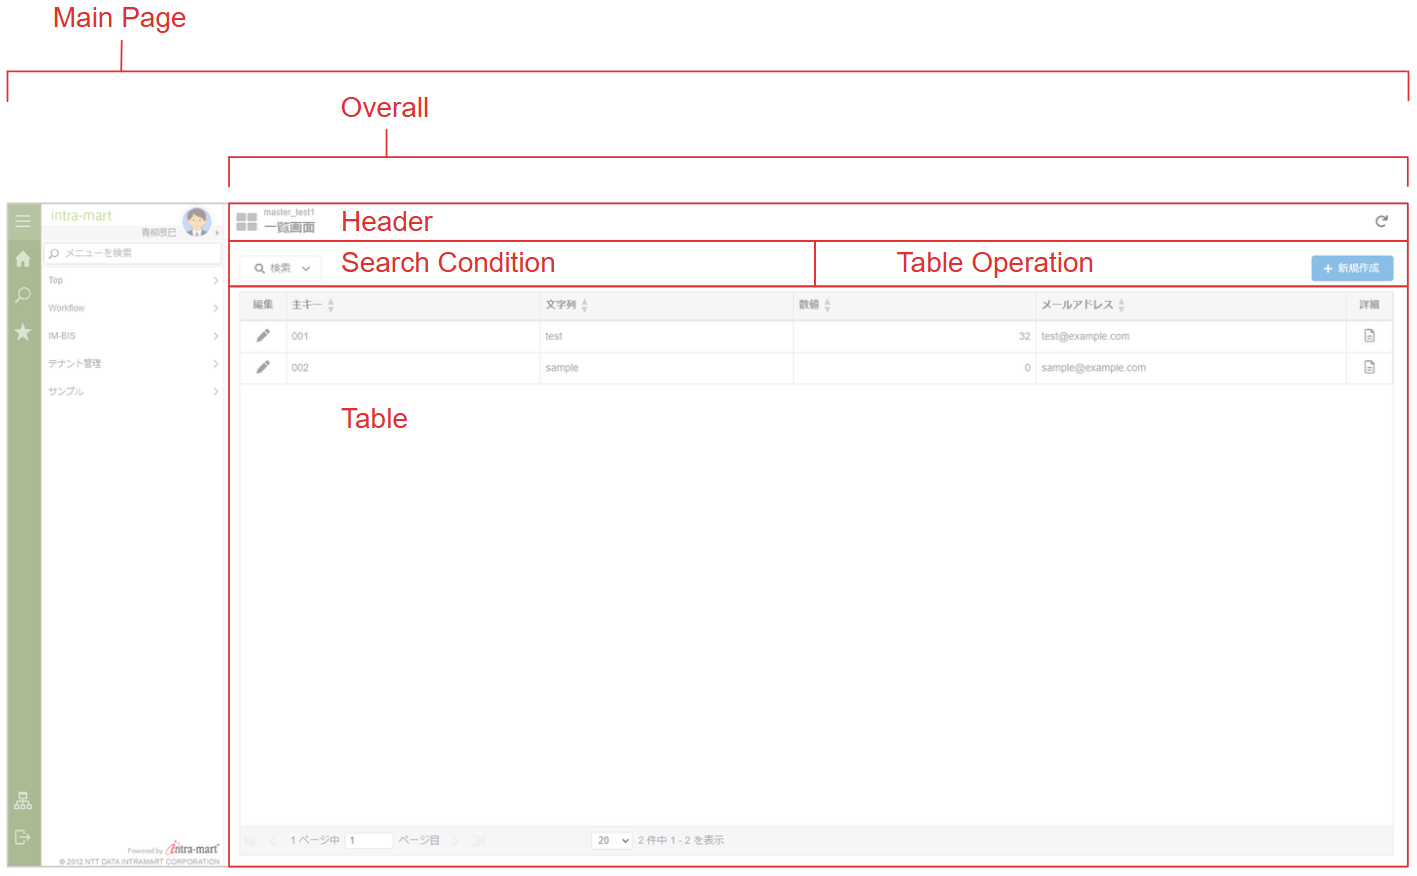Click the refresh icon in the header
The height and width of the screenshot is (876, 1417).
[1381, 221]
